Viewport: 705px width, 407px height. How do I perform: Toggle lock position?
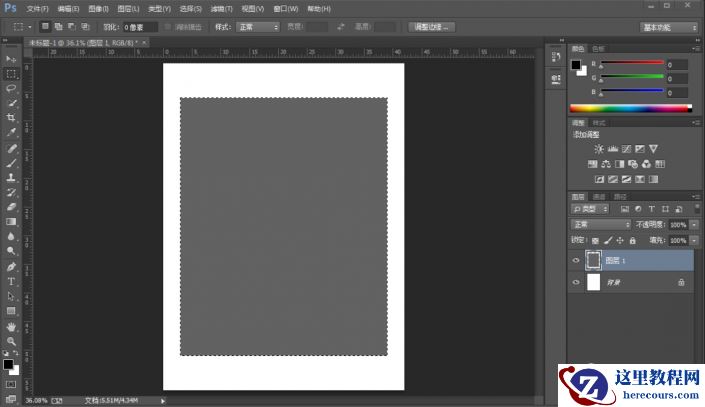pos(620,241)
